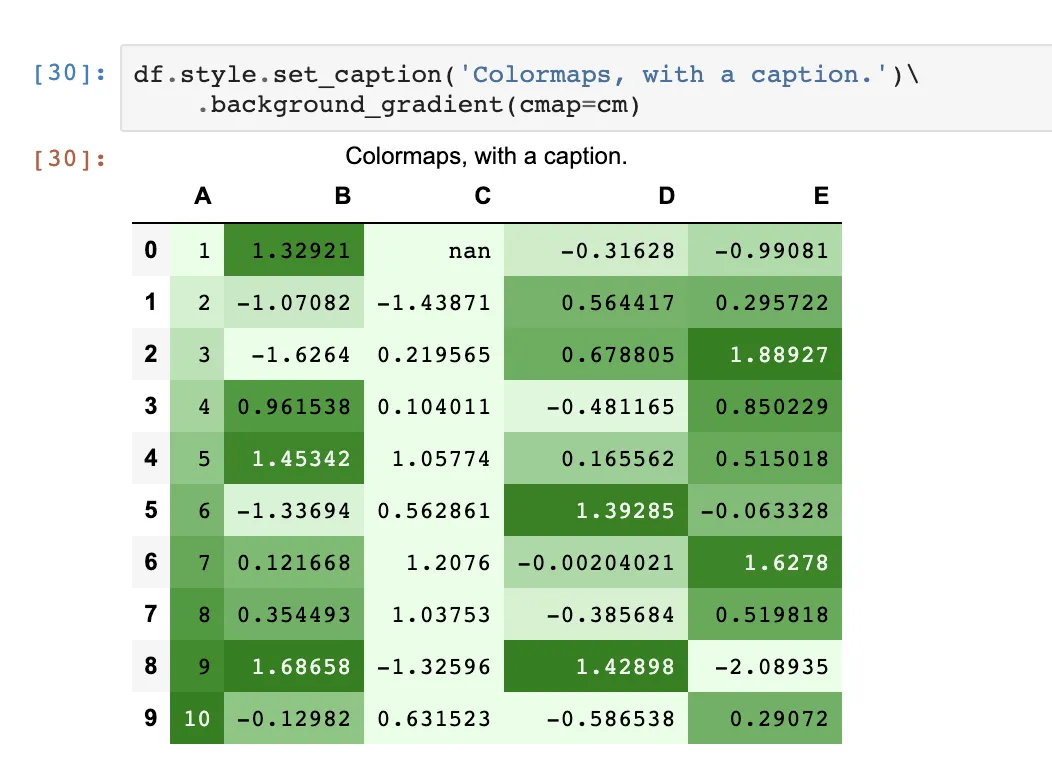
Task: Click row index label 5
Action: click(x=151, y=510)
